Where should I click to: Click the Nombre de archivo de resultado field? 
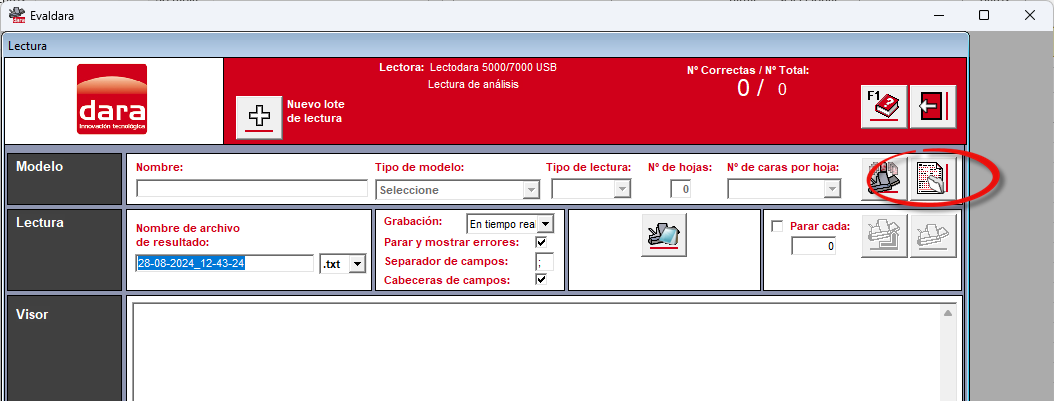point(225,263)
